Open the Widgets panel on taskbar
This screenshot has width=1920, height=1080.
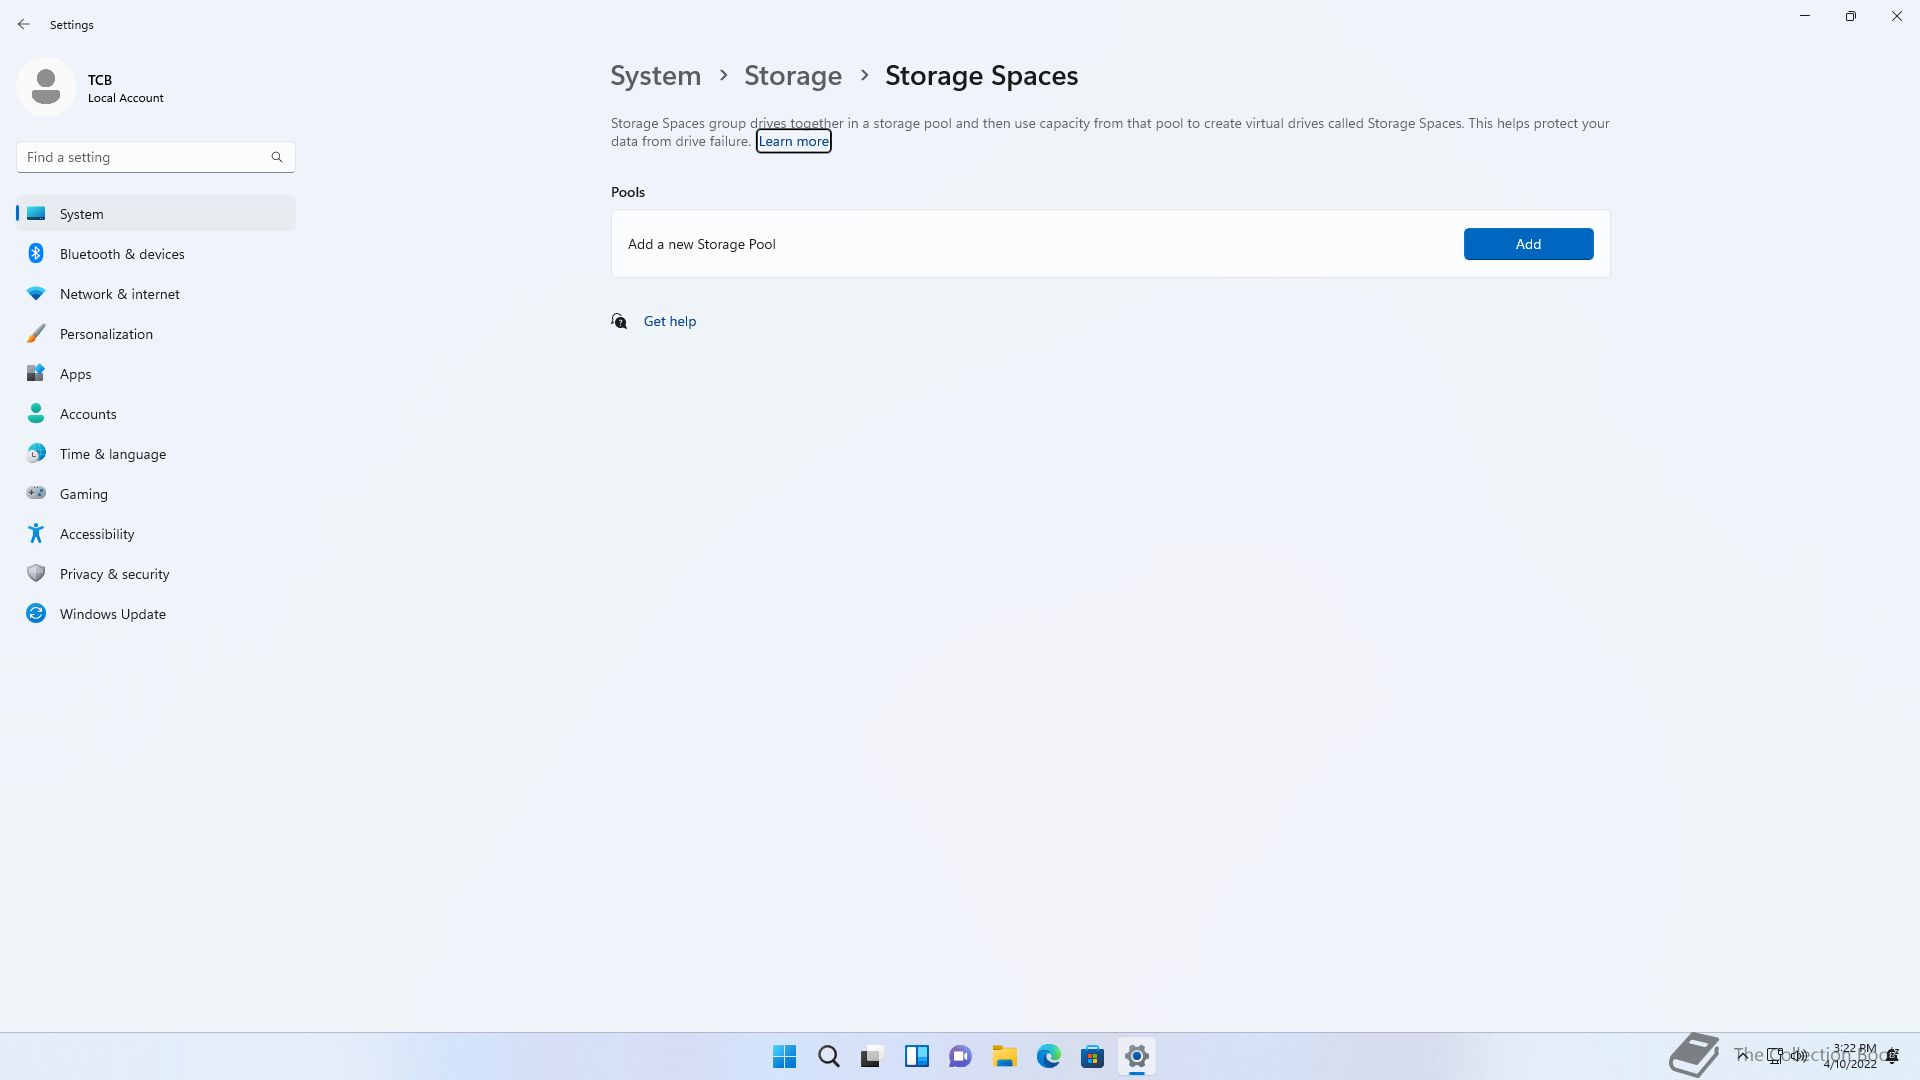917,1056
